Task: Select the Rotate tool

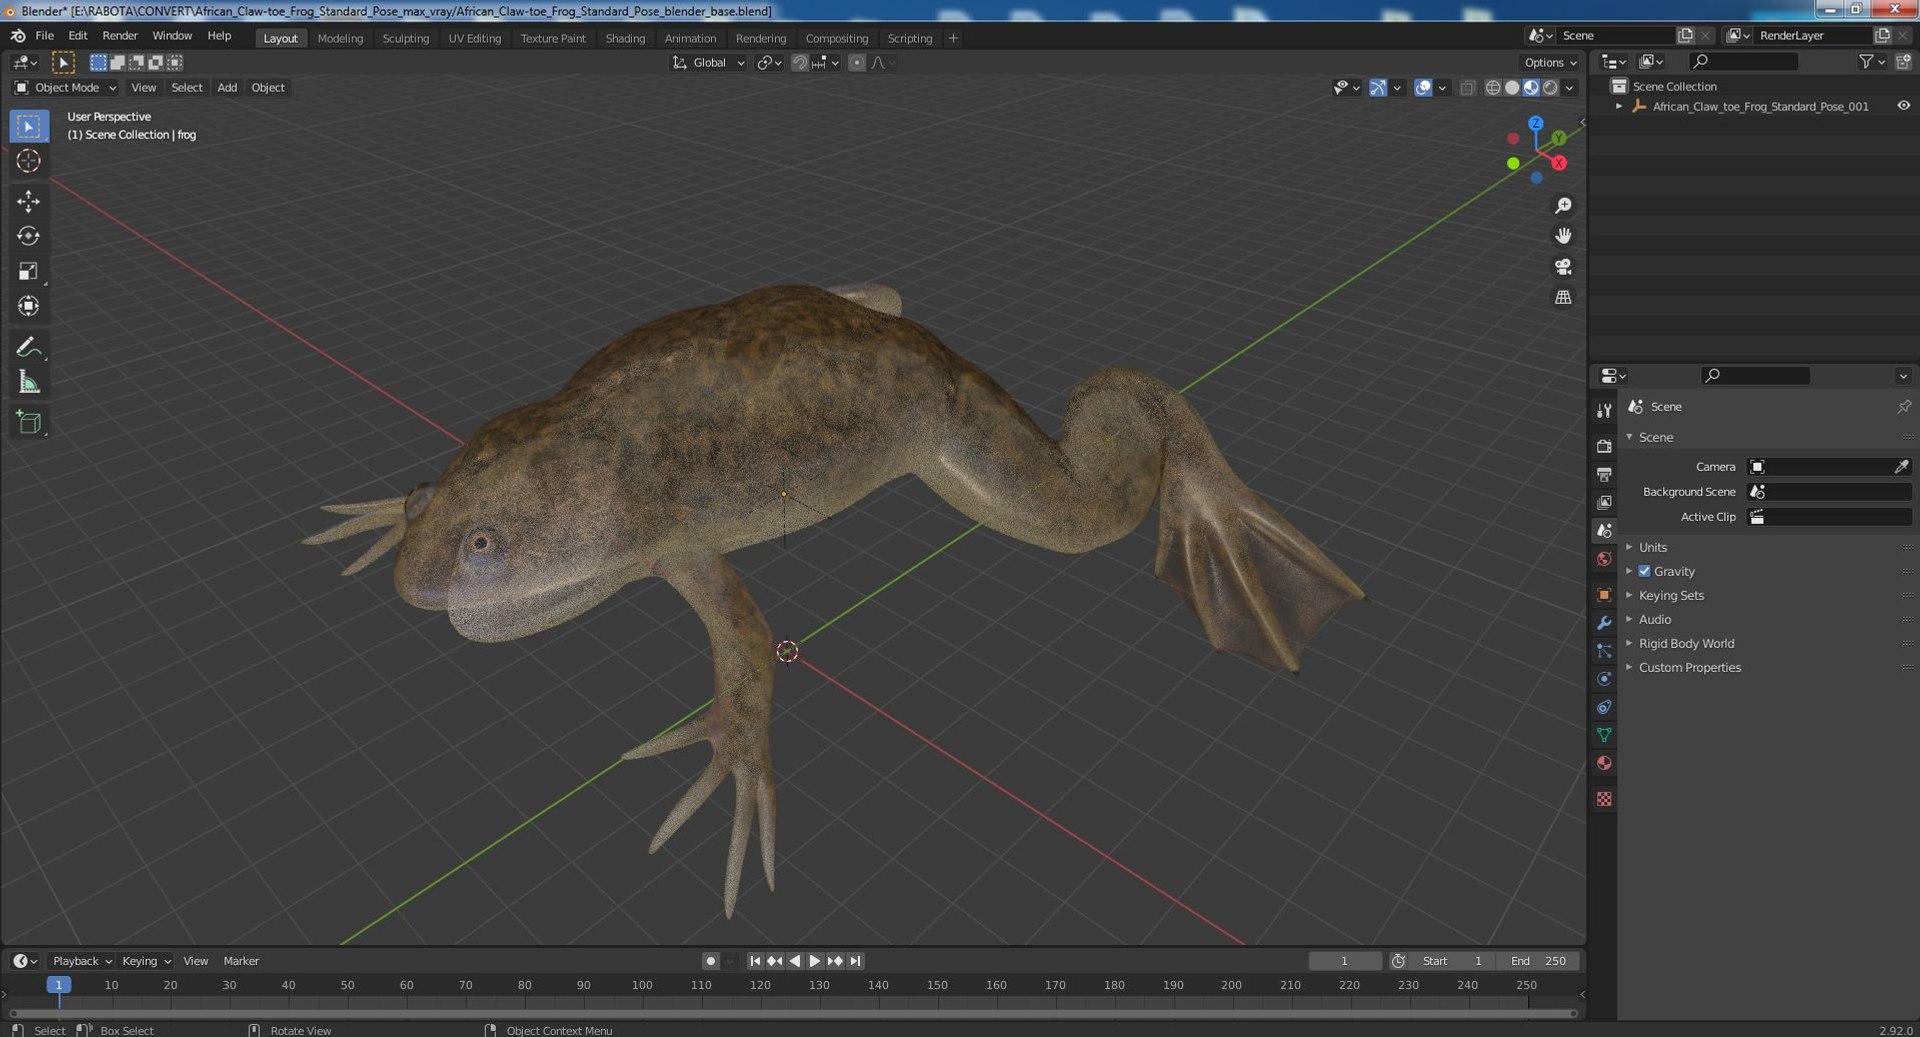Action: click(x=28, y=236)
